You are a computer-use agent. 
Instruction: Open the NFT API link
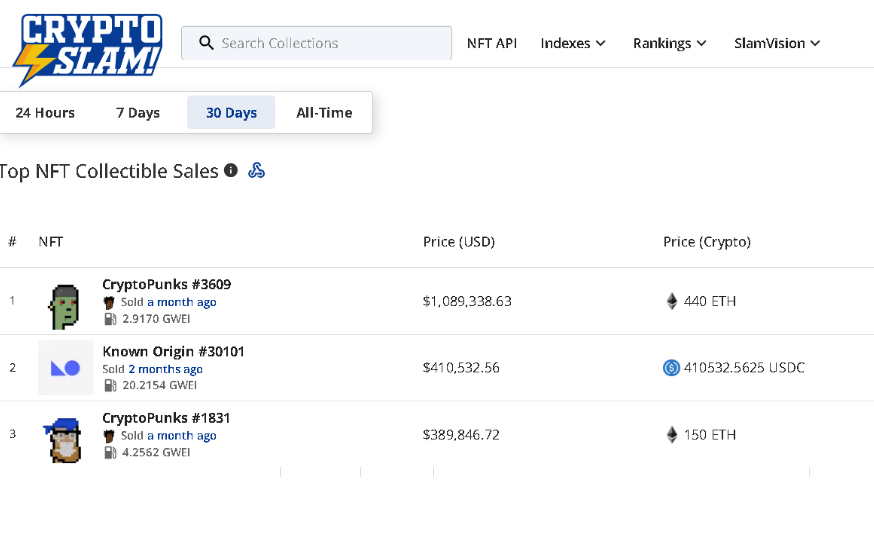coord(492,43)
